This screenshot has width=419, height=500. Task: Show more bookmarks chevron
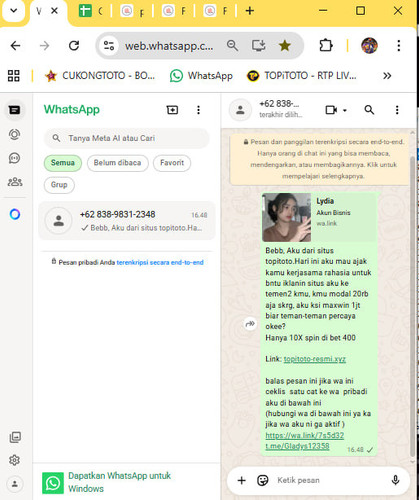click(387, 76)
